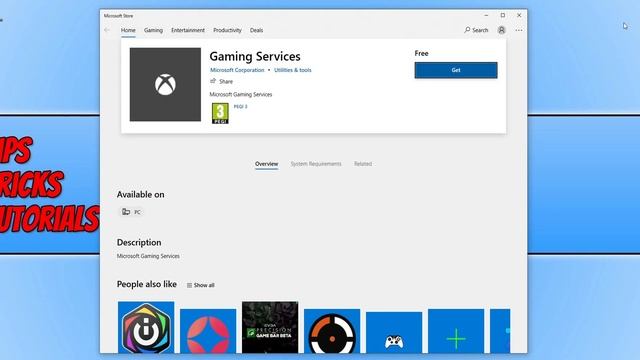Switch to the Home tab
Screen dimensions: 640x360
[x=128, y=30]
